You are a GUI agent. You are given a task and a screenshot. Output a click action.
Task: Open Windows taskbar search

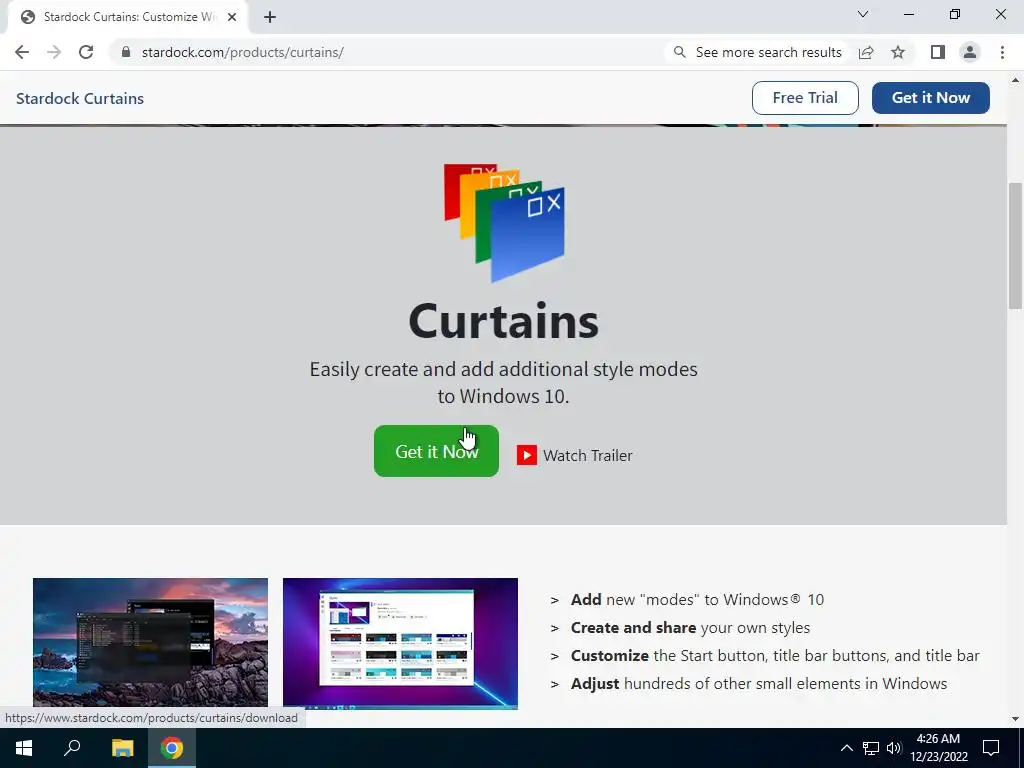click(x=72, y=748)
